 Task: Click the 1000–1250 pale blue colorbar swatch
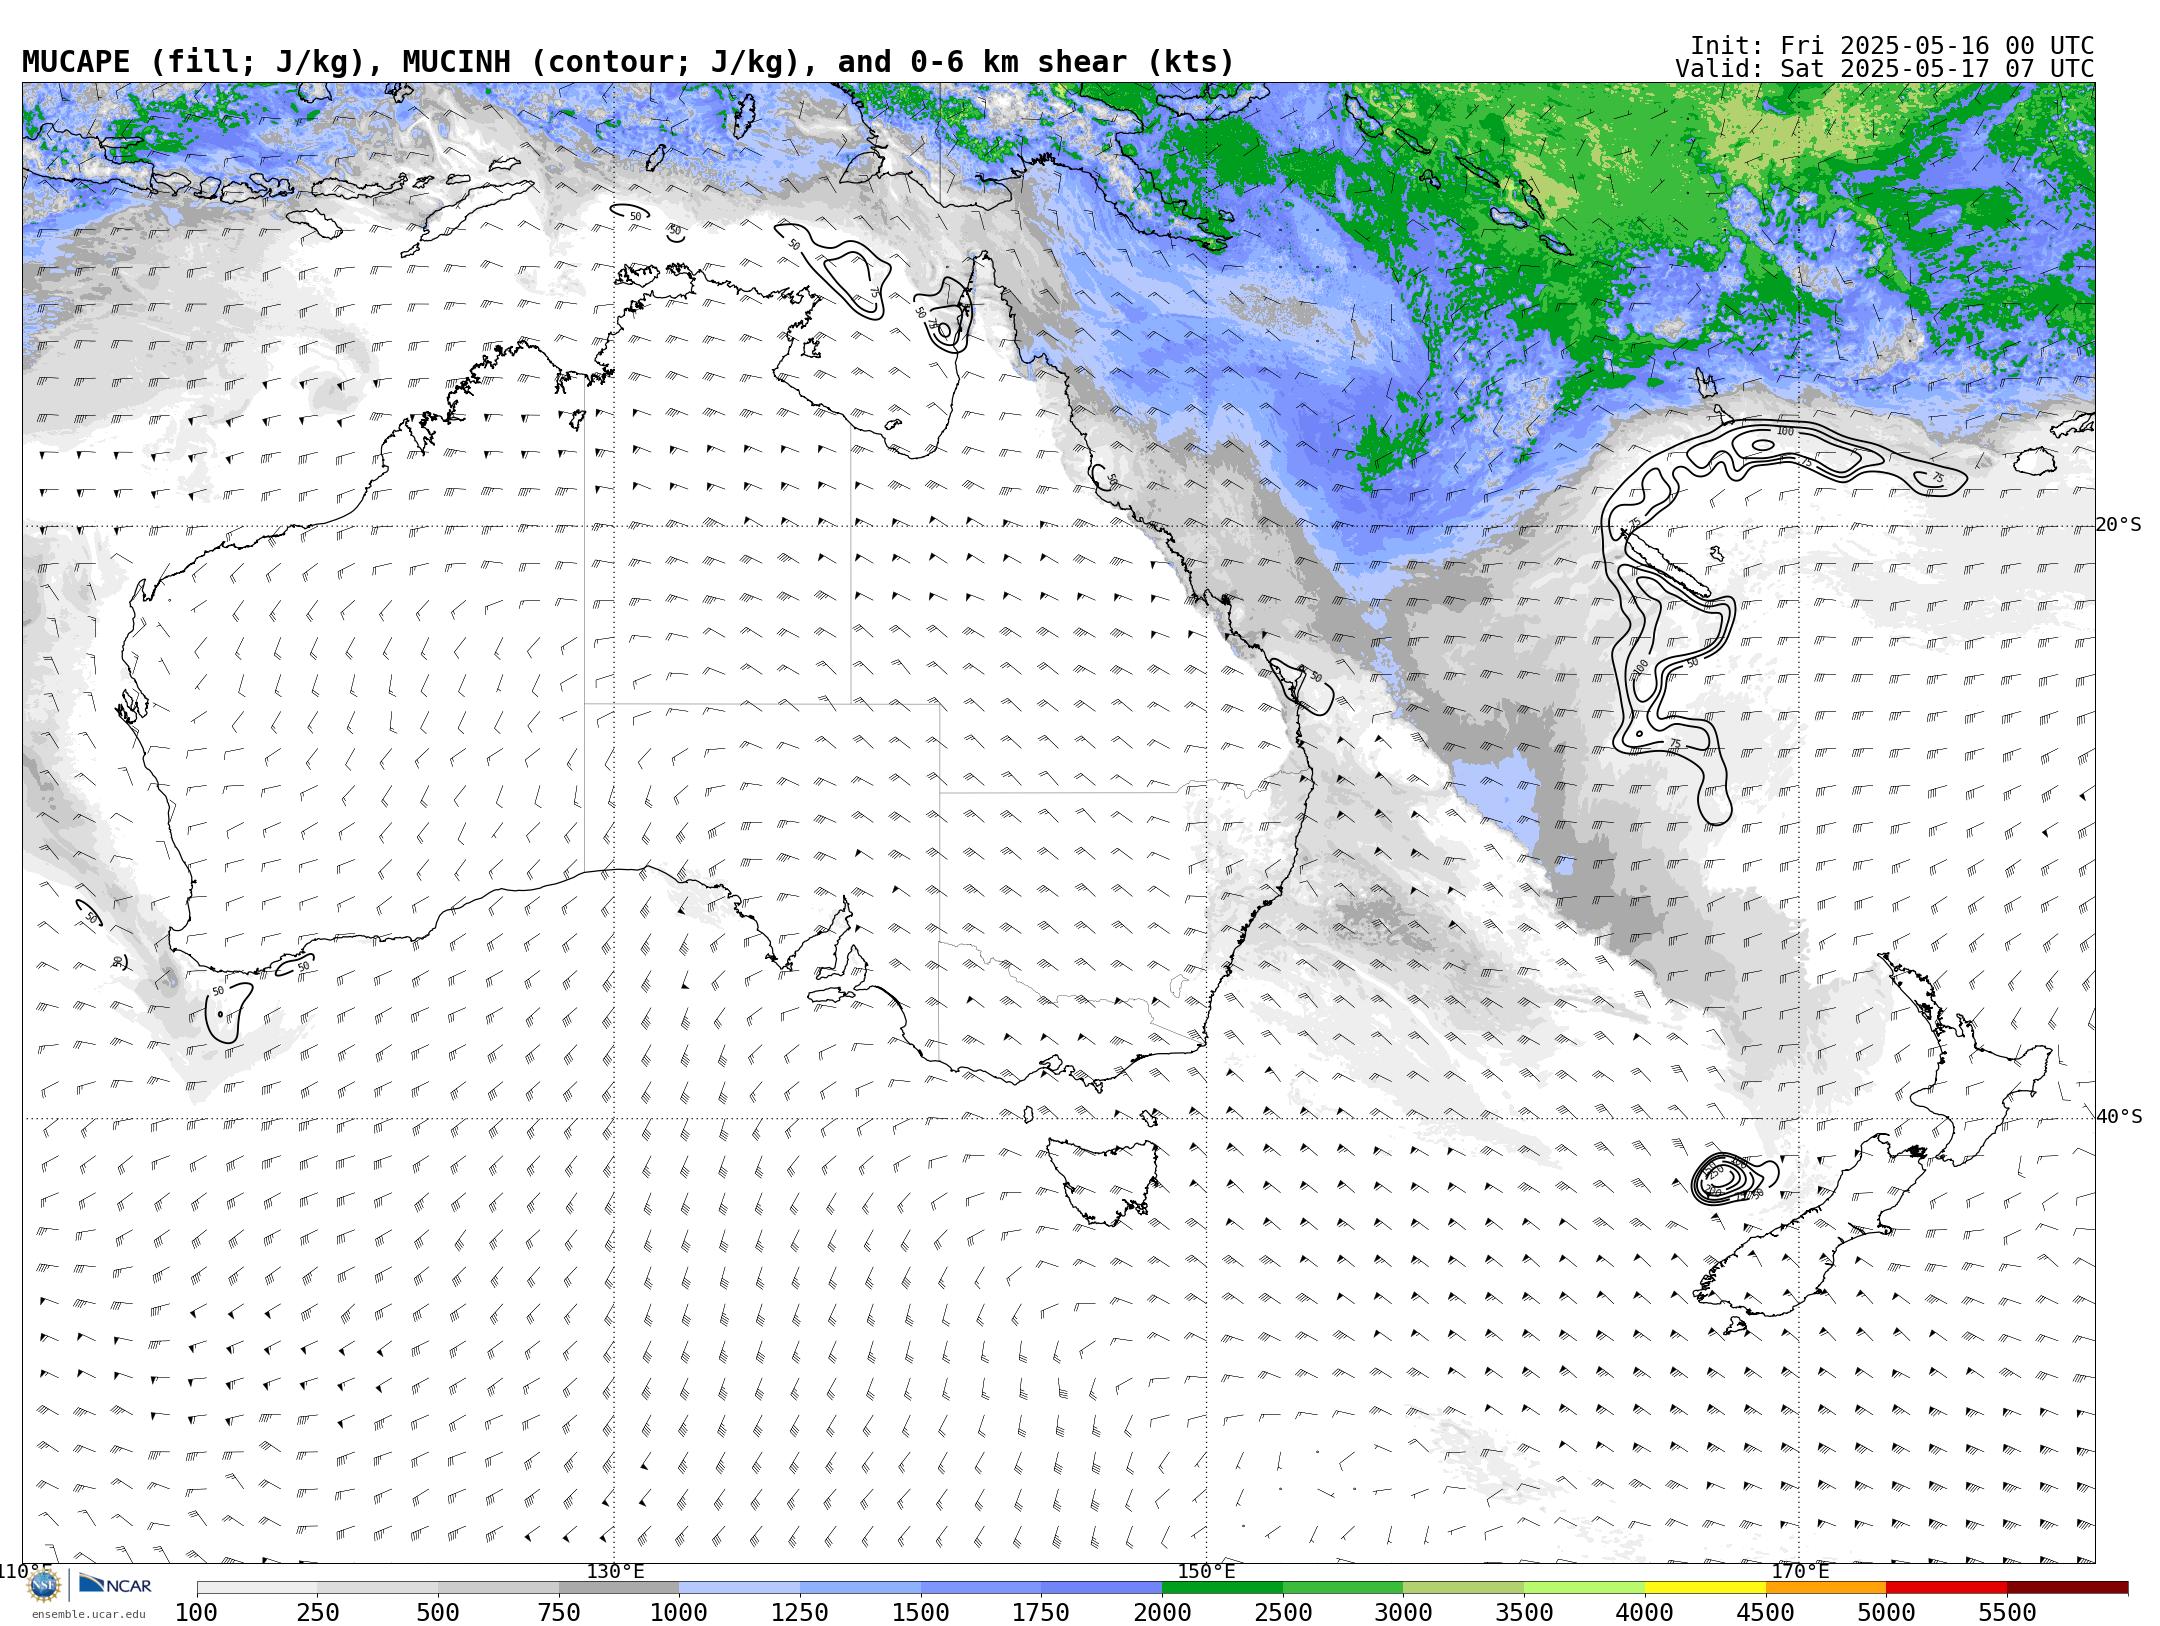(x=739, y=1588)
